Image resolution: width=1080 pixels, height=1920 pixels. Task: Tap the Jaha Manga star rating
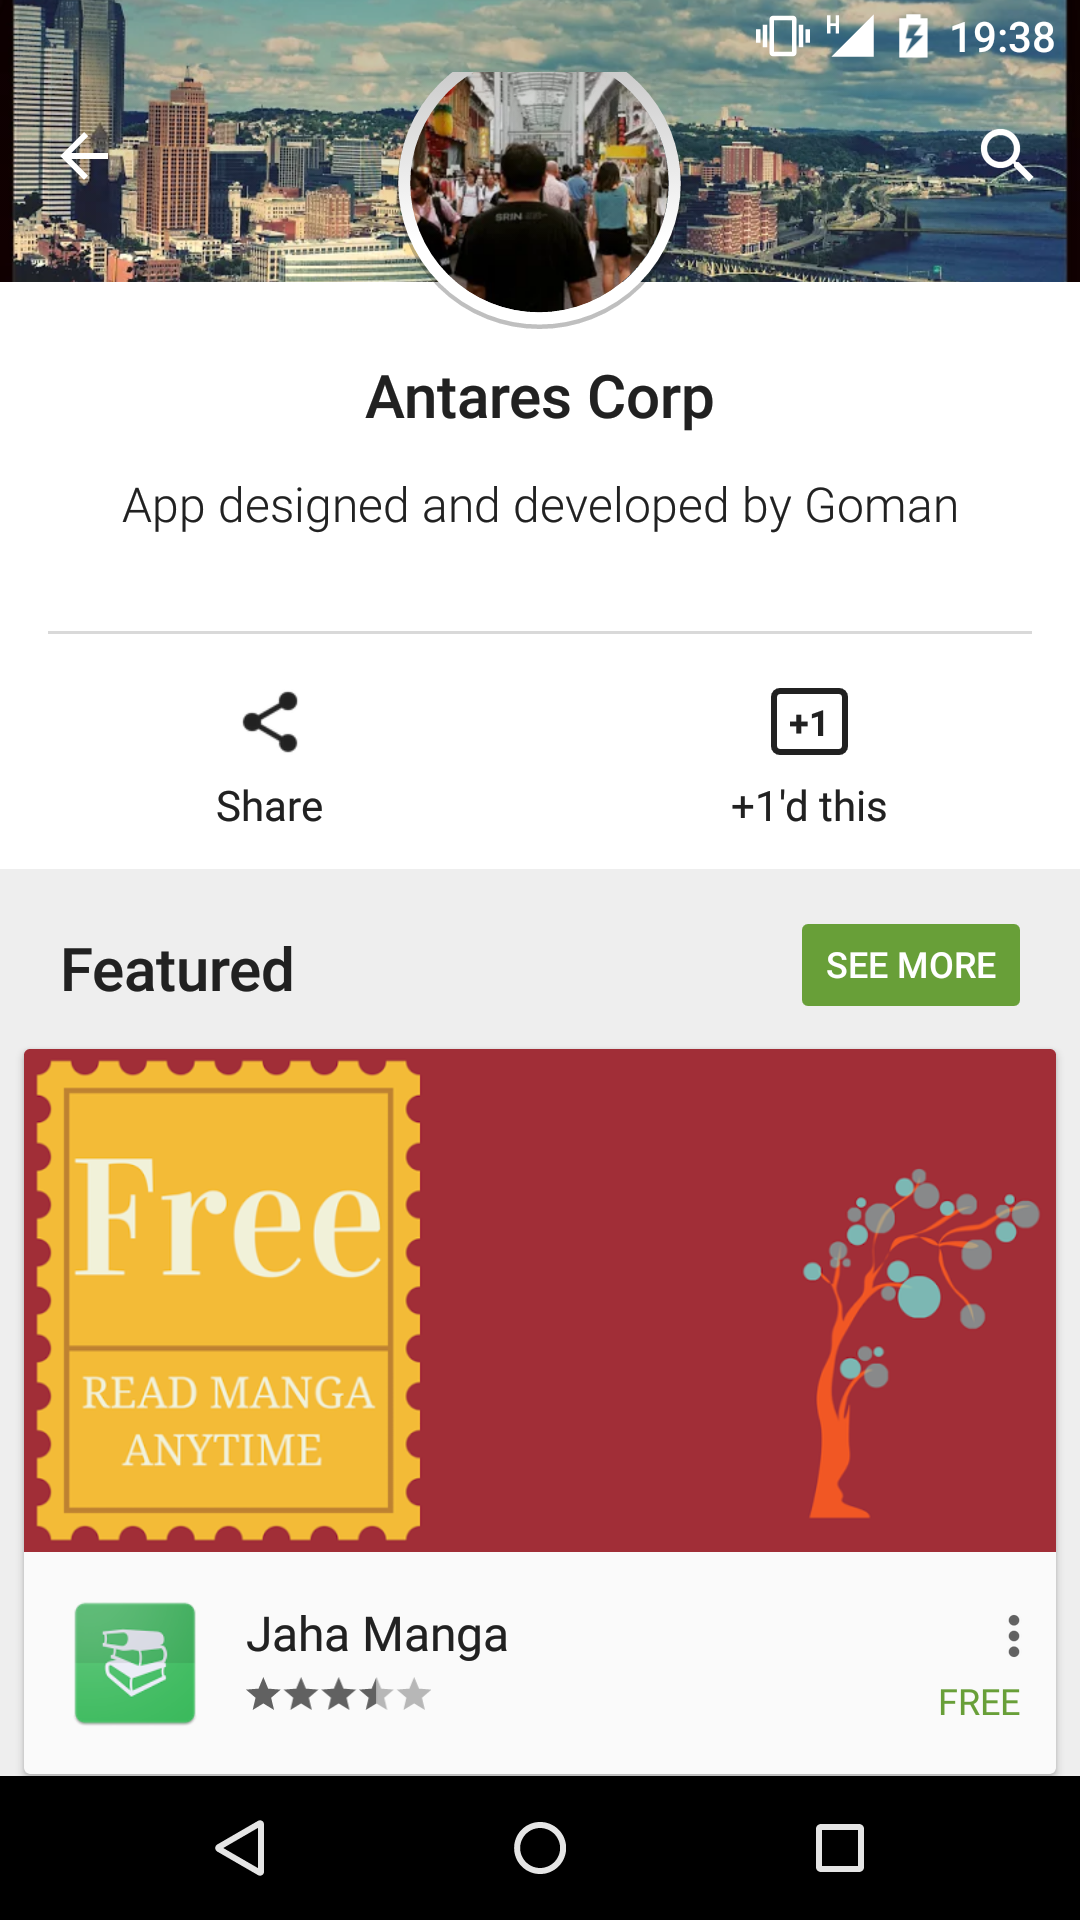pyautogui.click(x=339, y=1695)
